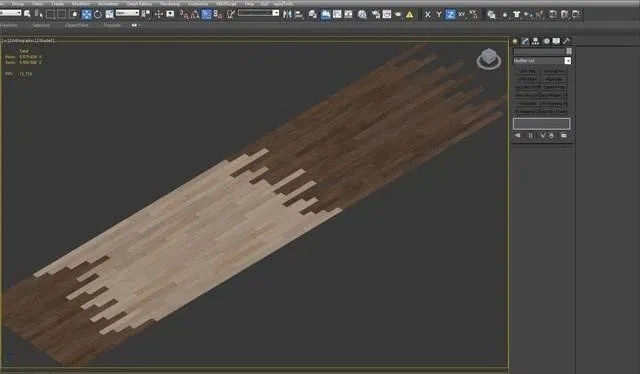Open the Material Editor
Screen dimensions: 640x374
point(362,15)
